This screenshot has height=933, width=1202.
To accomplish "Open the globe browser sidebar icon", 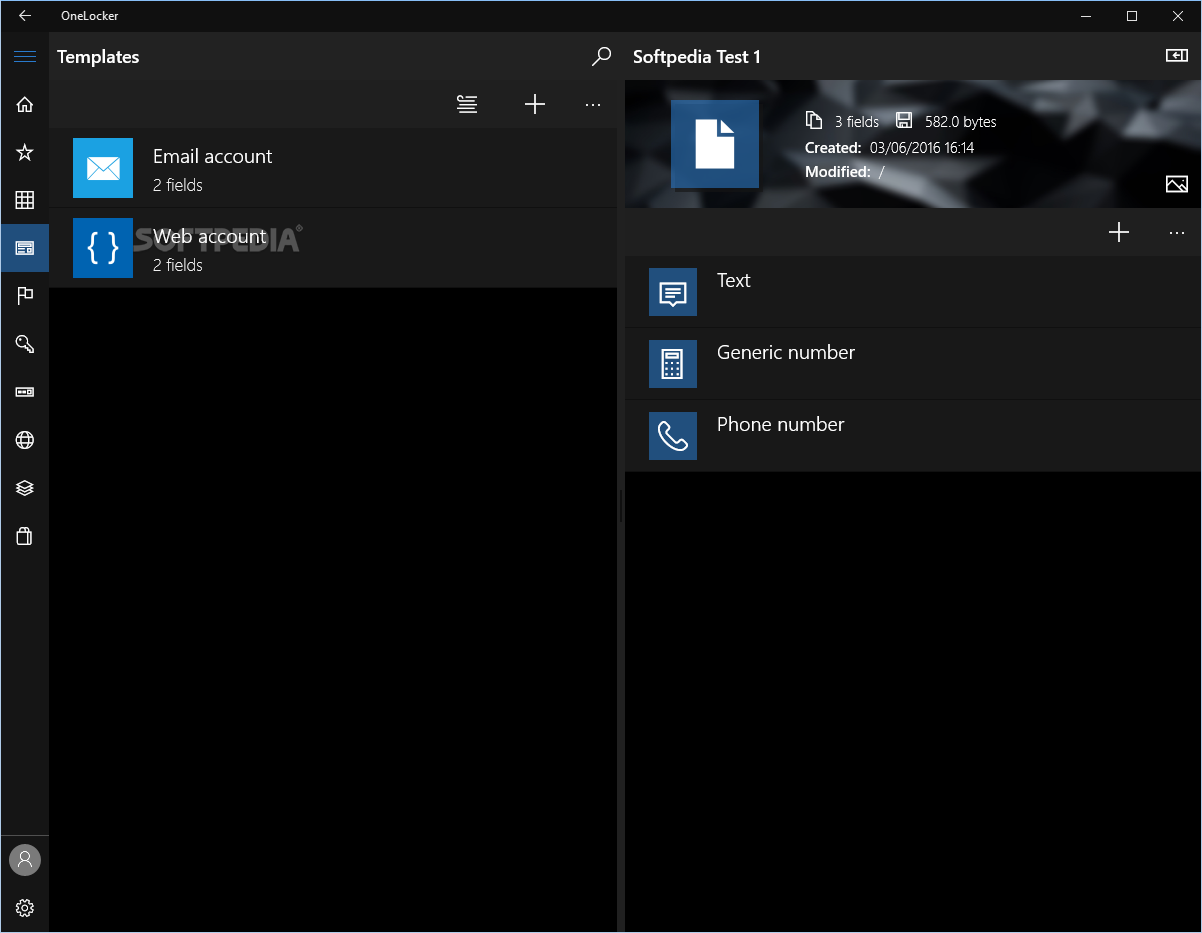I will pos(25,440).
